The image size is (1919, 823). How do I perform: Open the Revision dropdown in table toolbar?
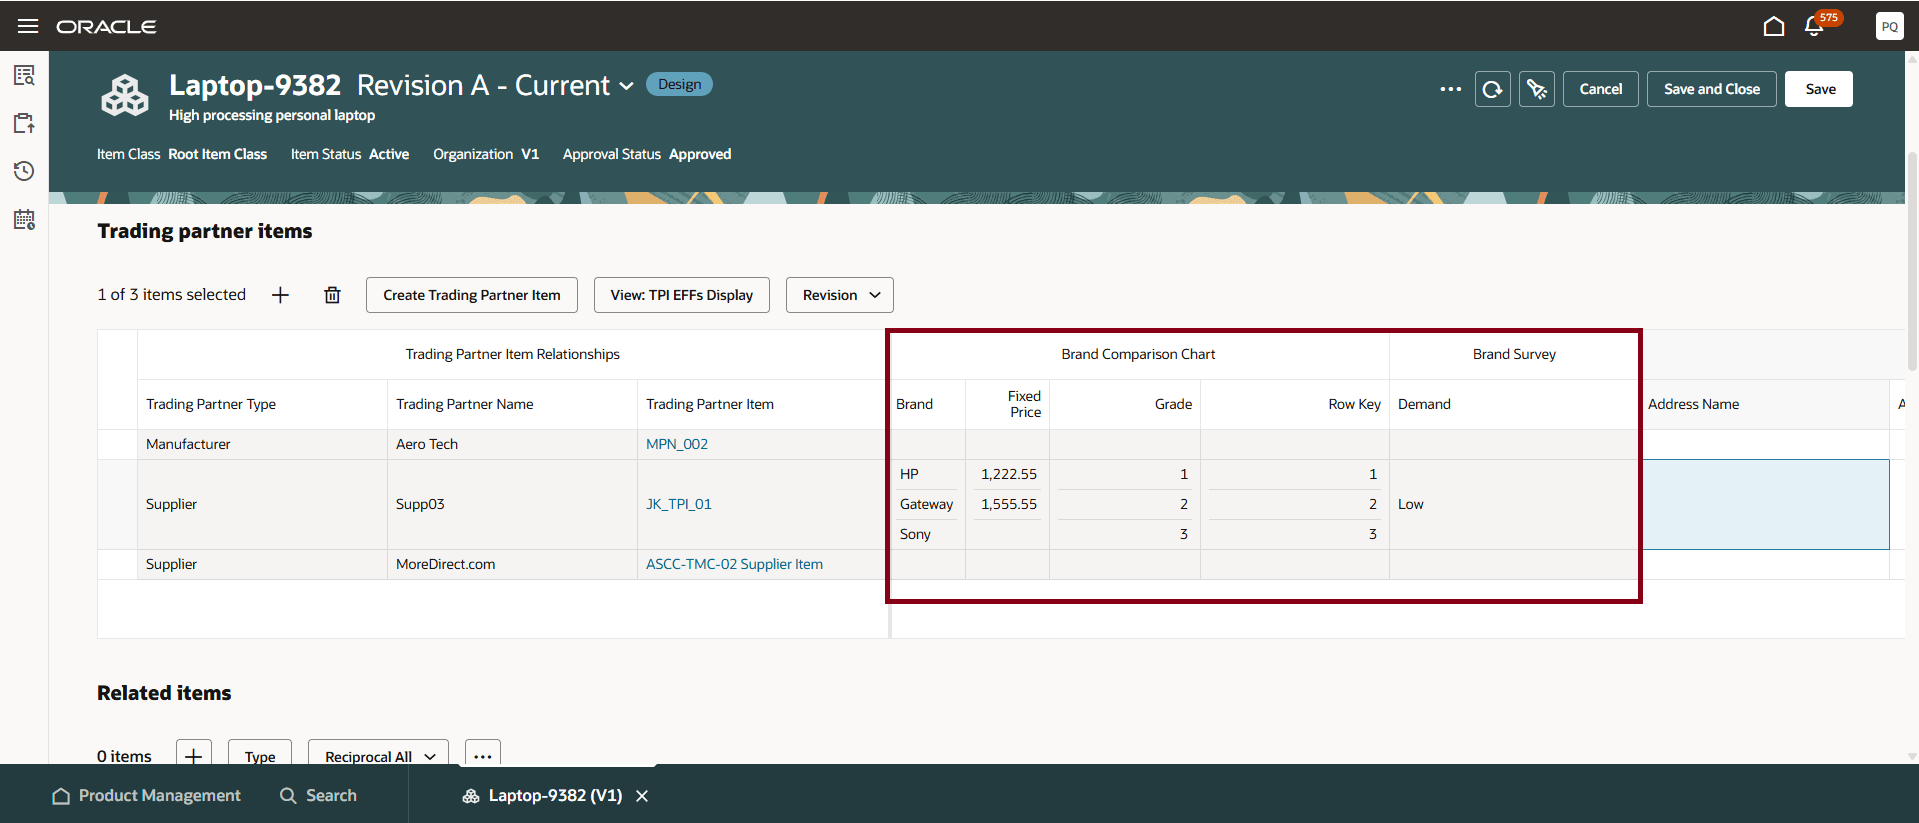840,295
